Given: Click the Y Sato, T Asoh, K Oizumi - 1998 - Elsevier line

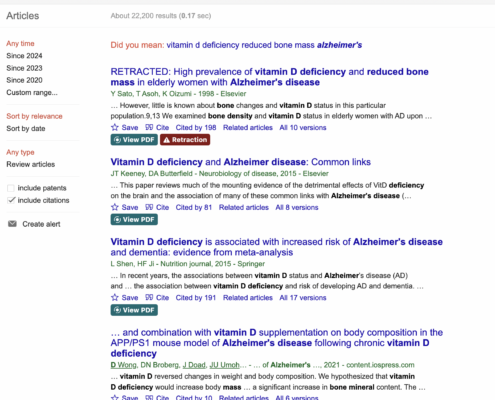Looking at the screenshot, I should tap(178, 94).
